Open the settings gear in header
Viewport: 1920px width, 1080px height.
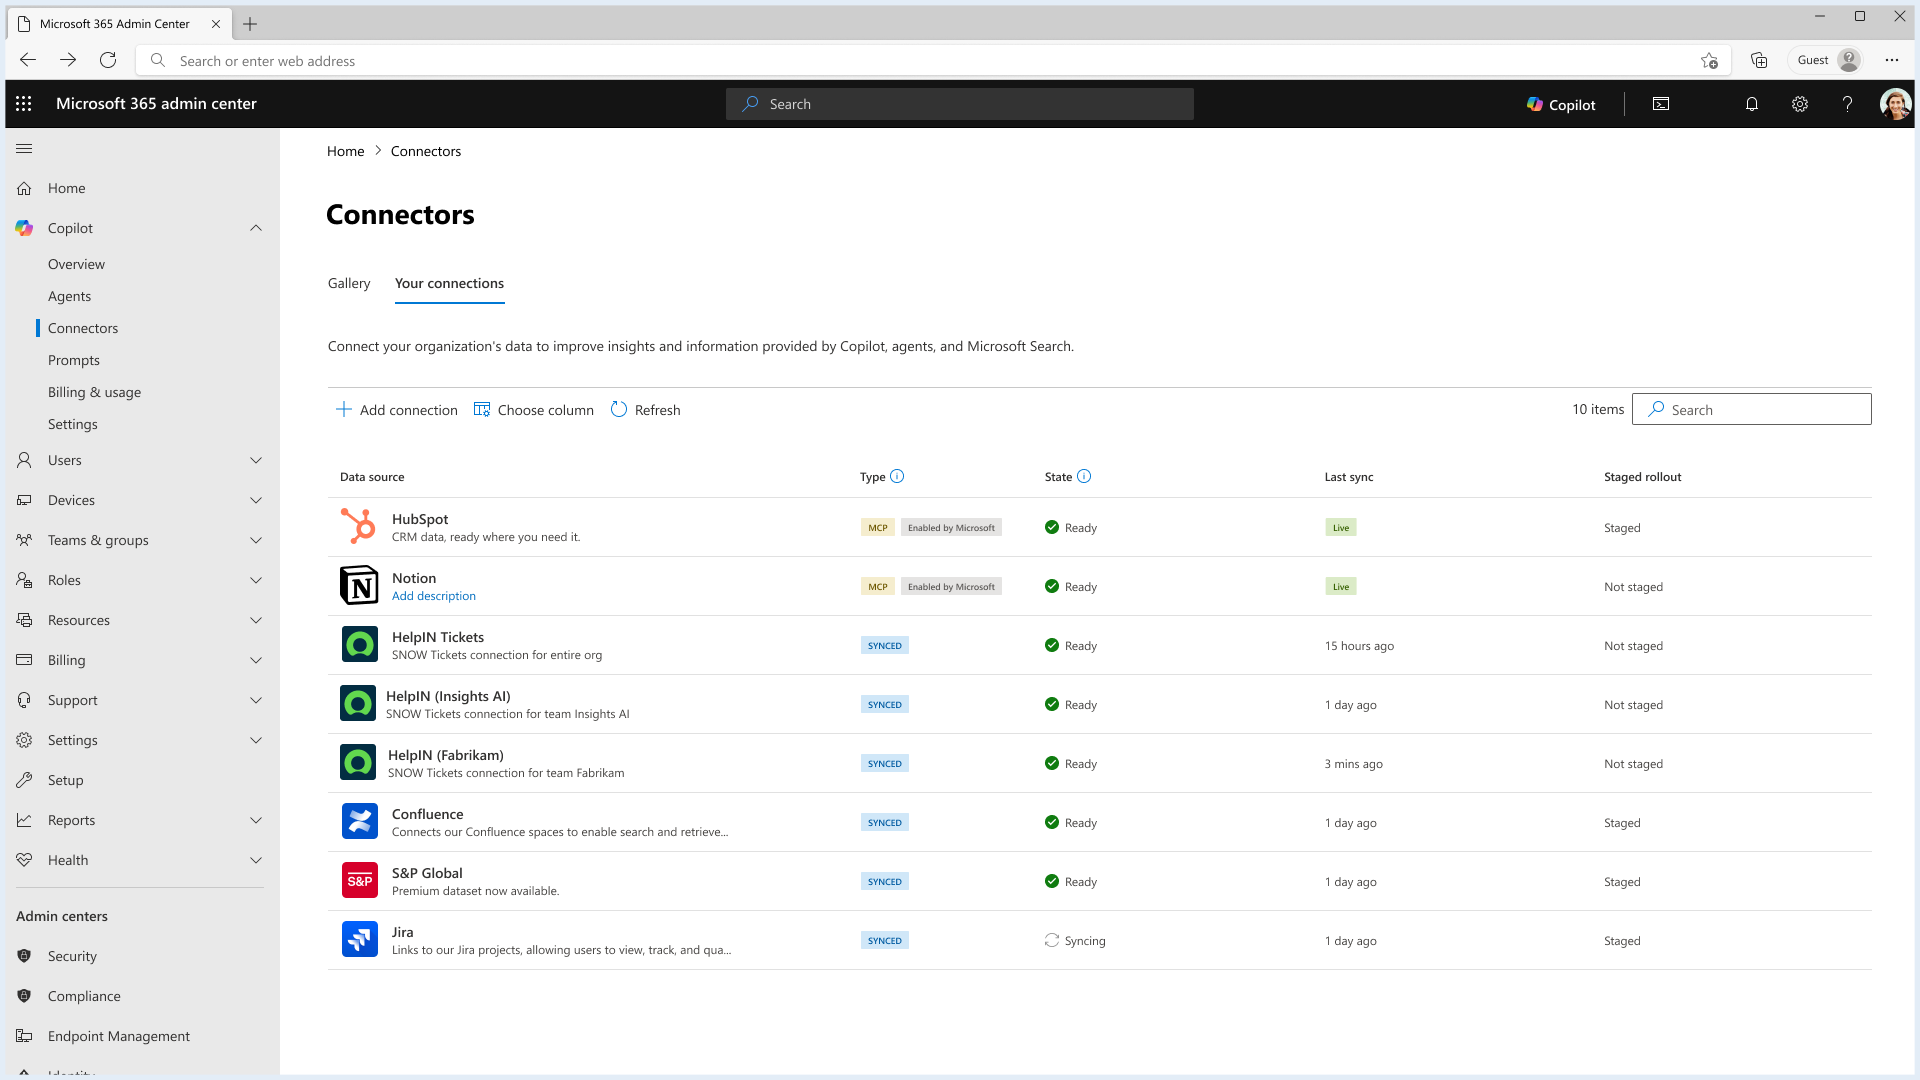click(x=1799, y=104)
